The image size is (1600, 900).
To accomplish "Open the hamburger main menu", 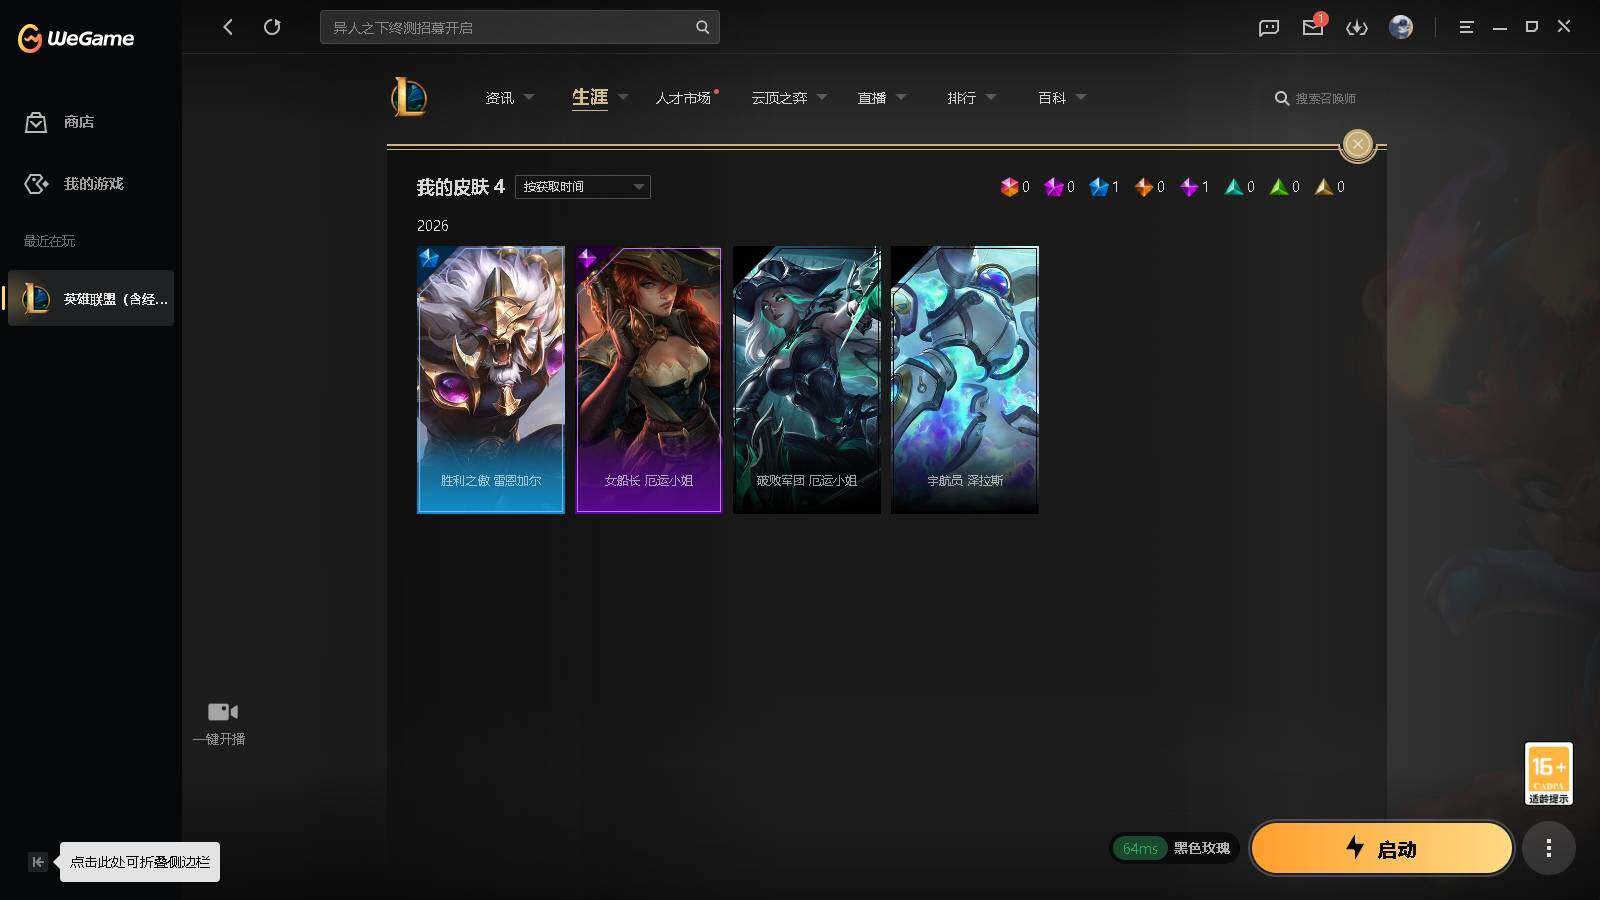I will point(1467,27).
